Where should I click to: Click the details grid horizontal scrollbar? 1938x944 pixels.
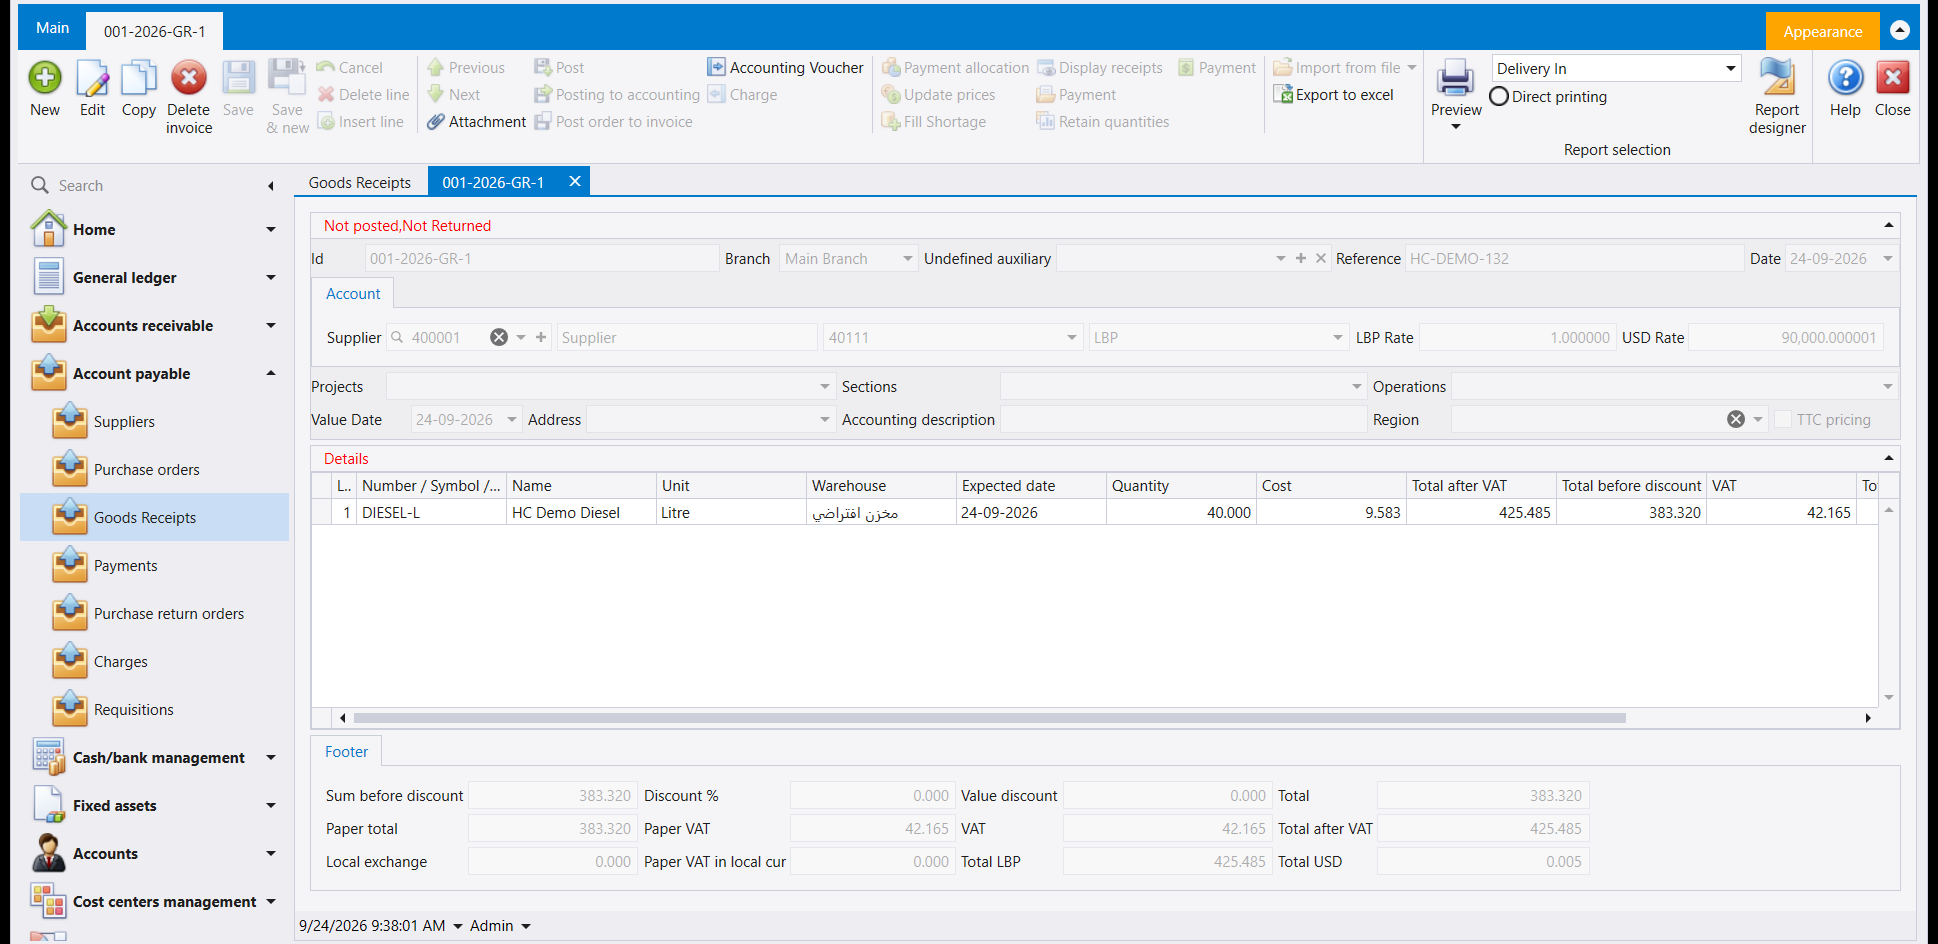click(x=989, y=718)
